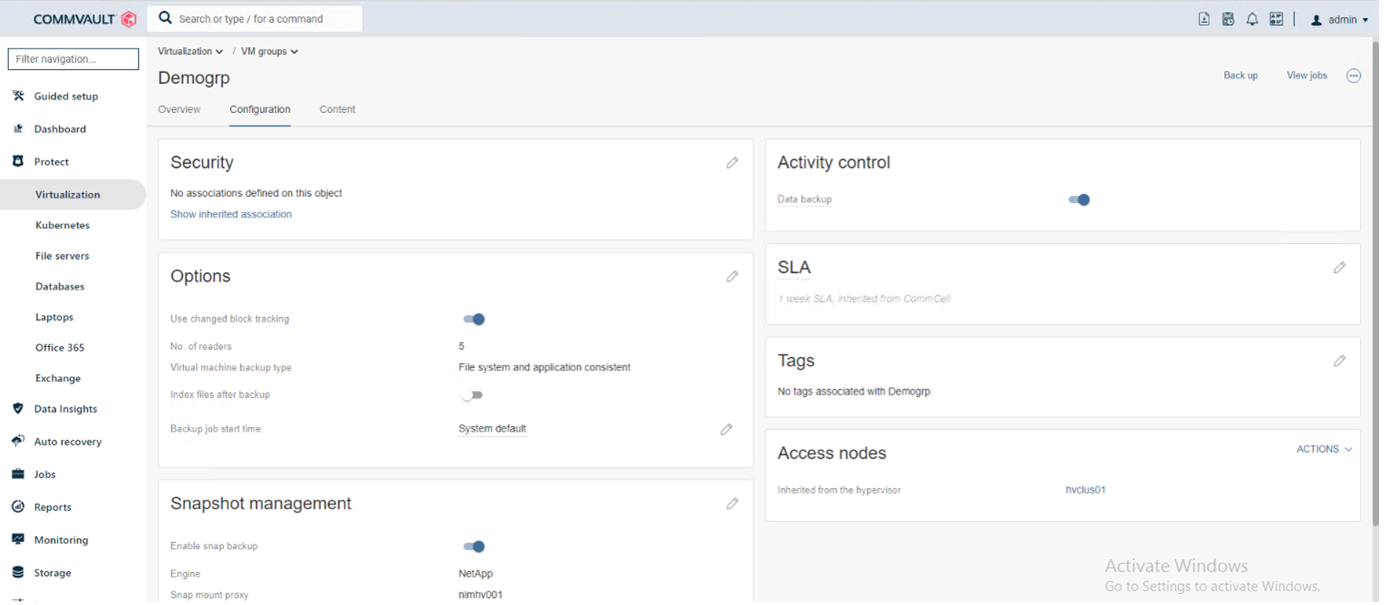Enable Index files after backup
1384x605 pixels.
(x=472, y=395)
